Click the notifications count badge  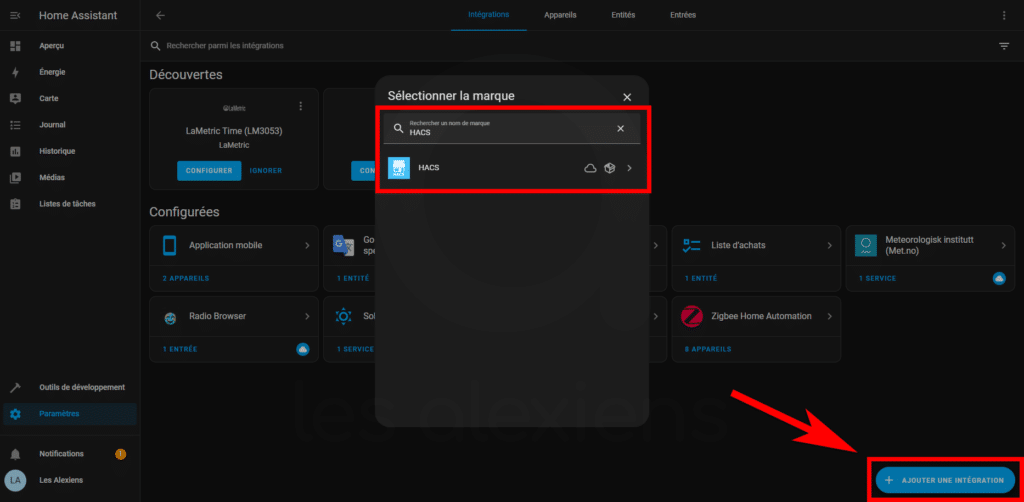tap(120, 454)
